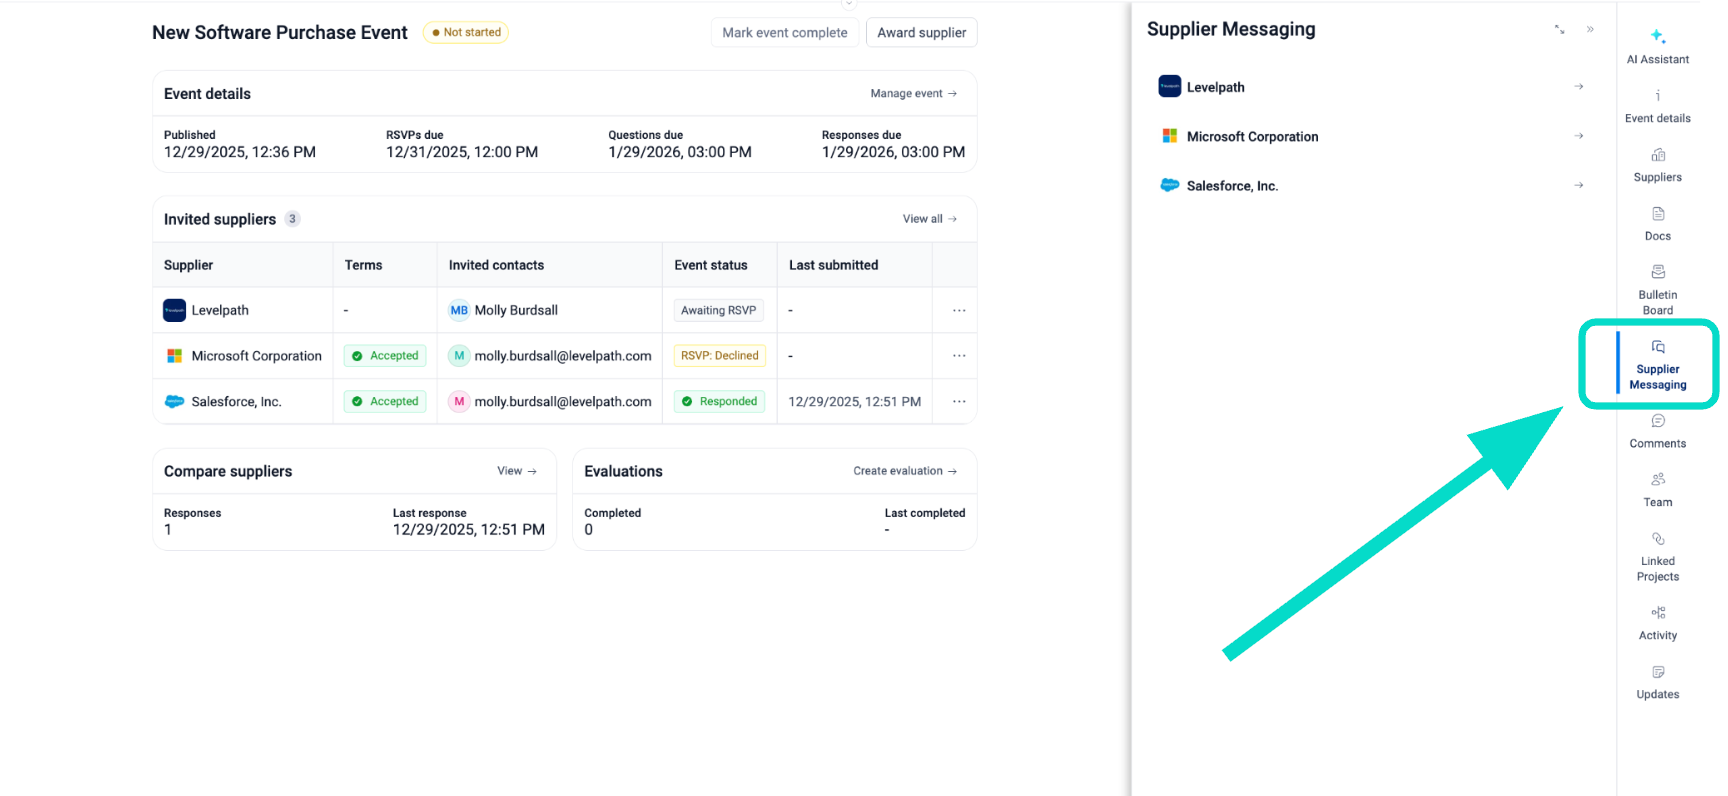The image size is (1728, 796).
Task: Open the Comments sidebar panel
Action: pyautogui.click(x=1657, y=431)
